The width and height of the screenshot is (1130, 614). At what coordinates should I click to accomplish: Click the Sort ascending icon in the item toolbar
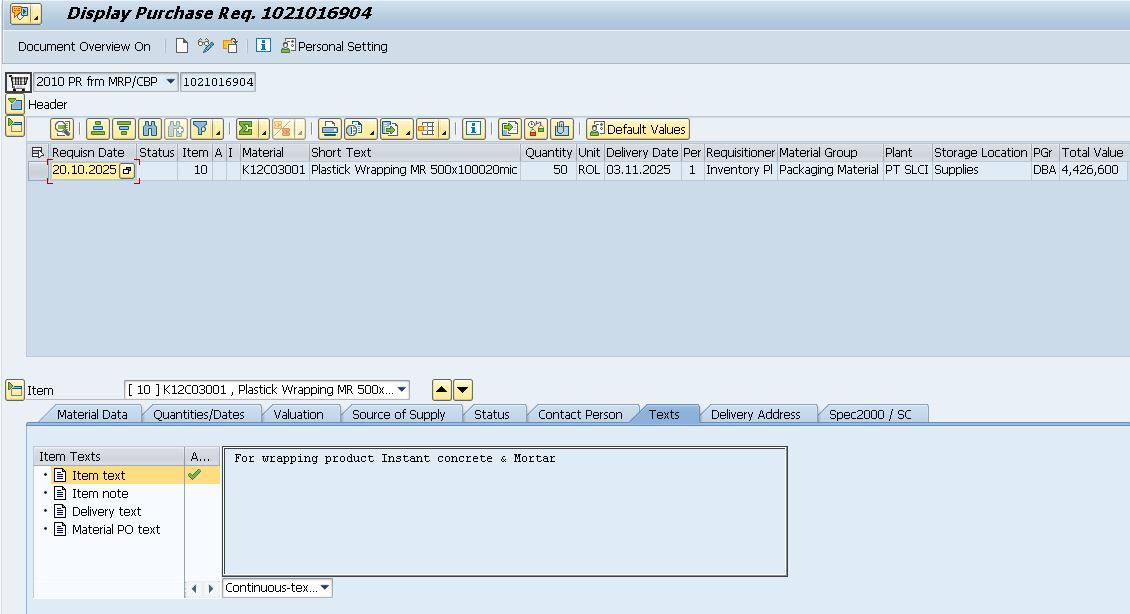point(97,129)
